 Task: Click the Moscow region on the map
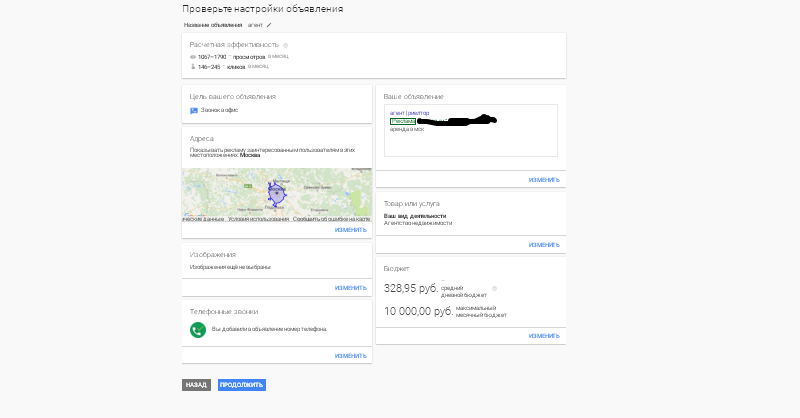click(277, 194)
